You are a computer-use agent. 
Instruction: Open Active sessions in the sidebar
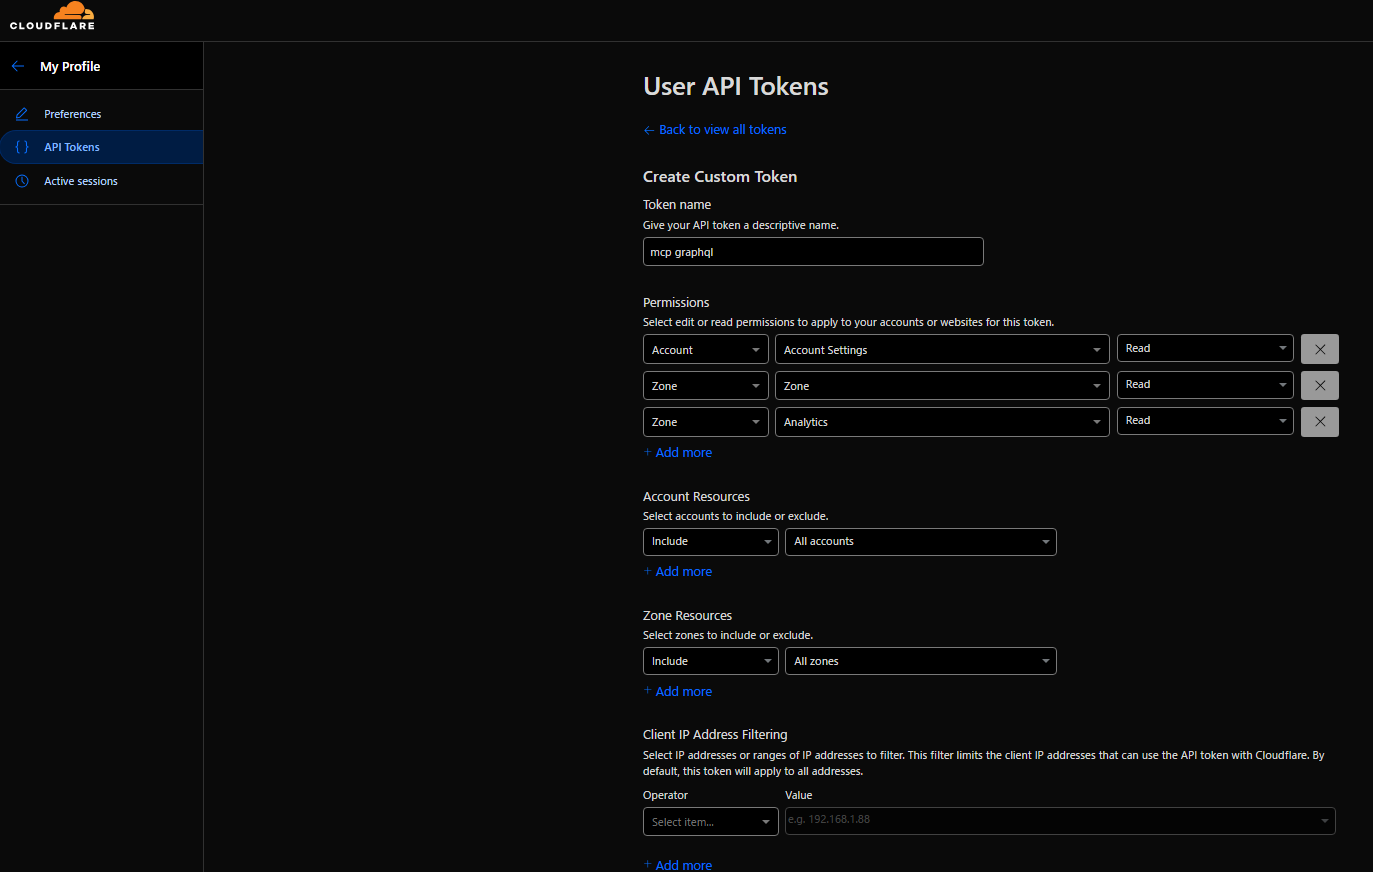[x=80, y=181]
